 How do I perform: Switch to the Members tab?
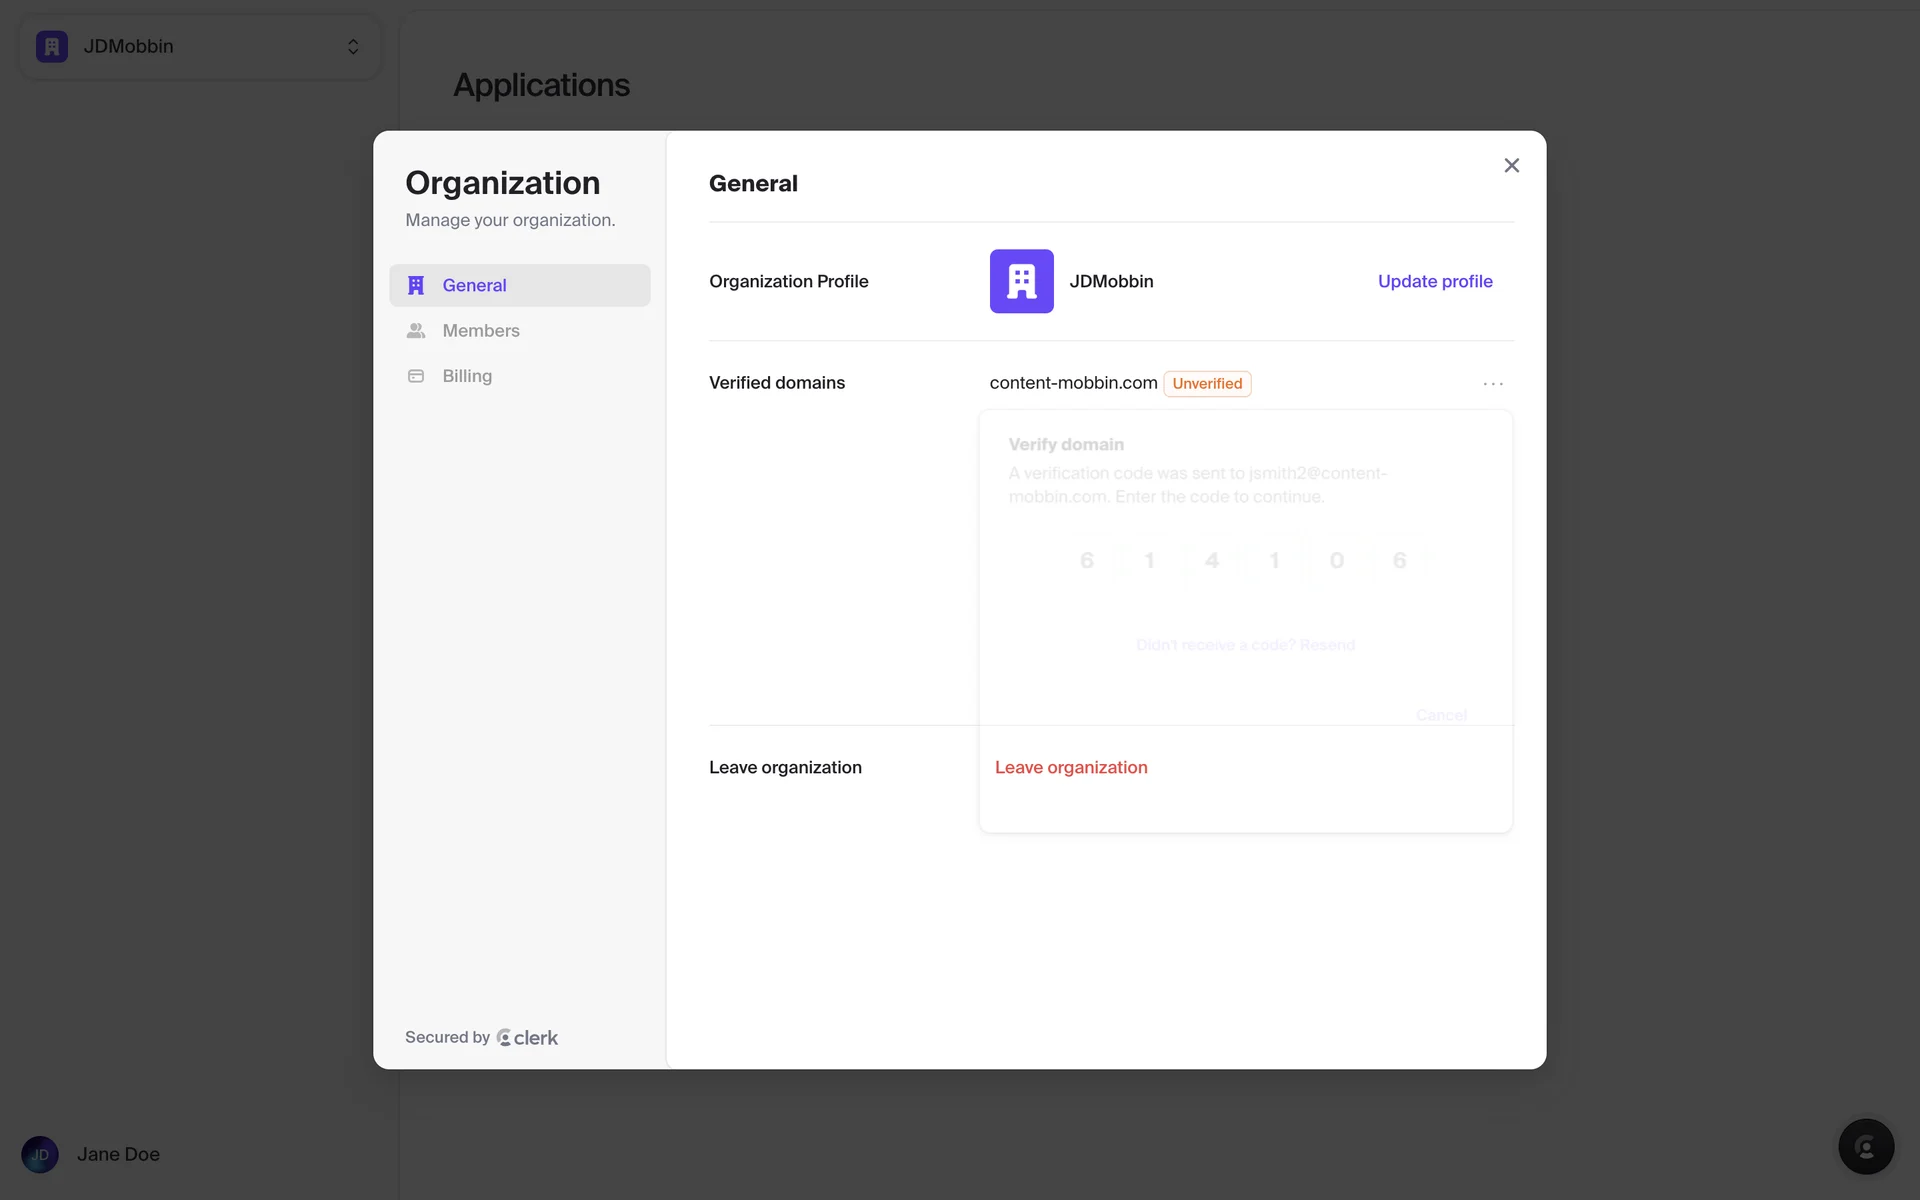click(481, 331)
